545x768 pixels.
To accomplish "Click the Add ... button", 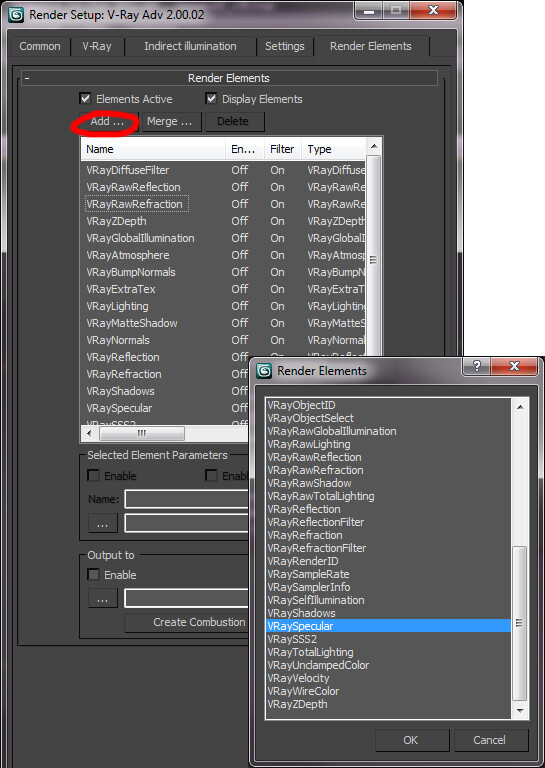I will [x=107, y=121].
